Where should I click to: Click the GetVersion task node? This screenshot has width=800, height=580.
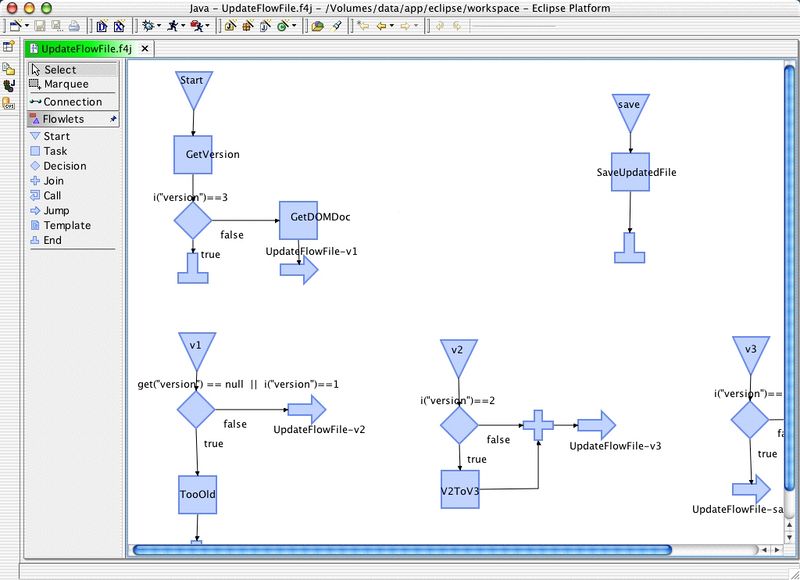[x=193, y=154]
